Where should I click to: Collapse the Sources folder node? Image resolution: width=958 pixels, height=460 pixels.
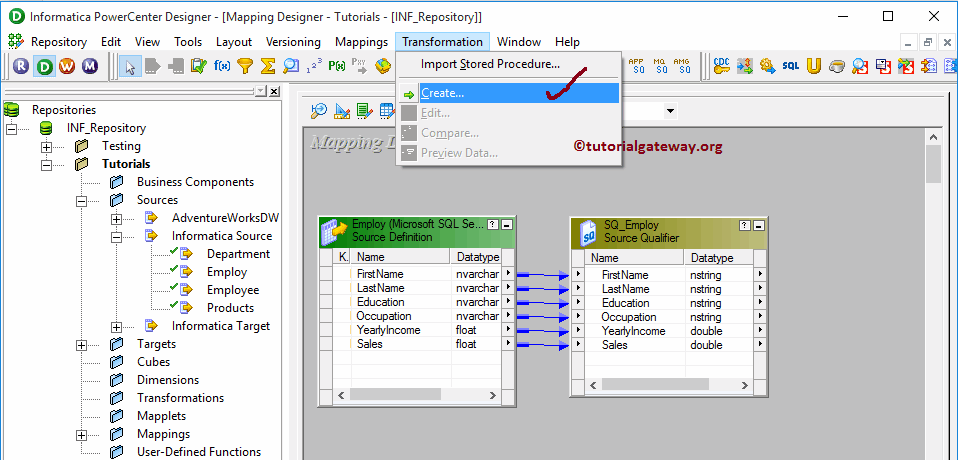point(81,201)
